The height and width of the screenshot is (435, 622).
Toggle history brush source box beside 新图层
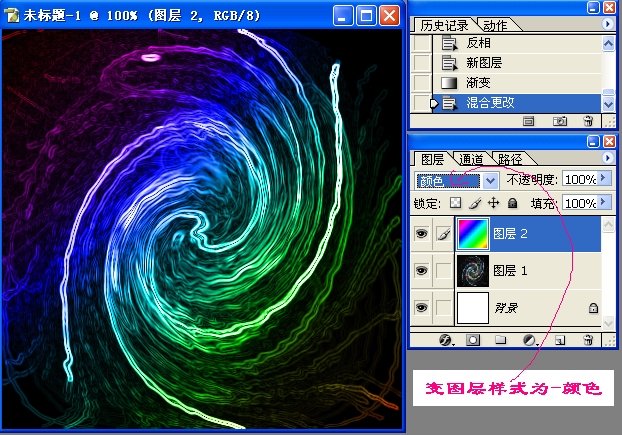422,63
